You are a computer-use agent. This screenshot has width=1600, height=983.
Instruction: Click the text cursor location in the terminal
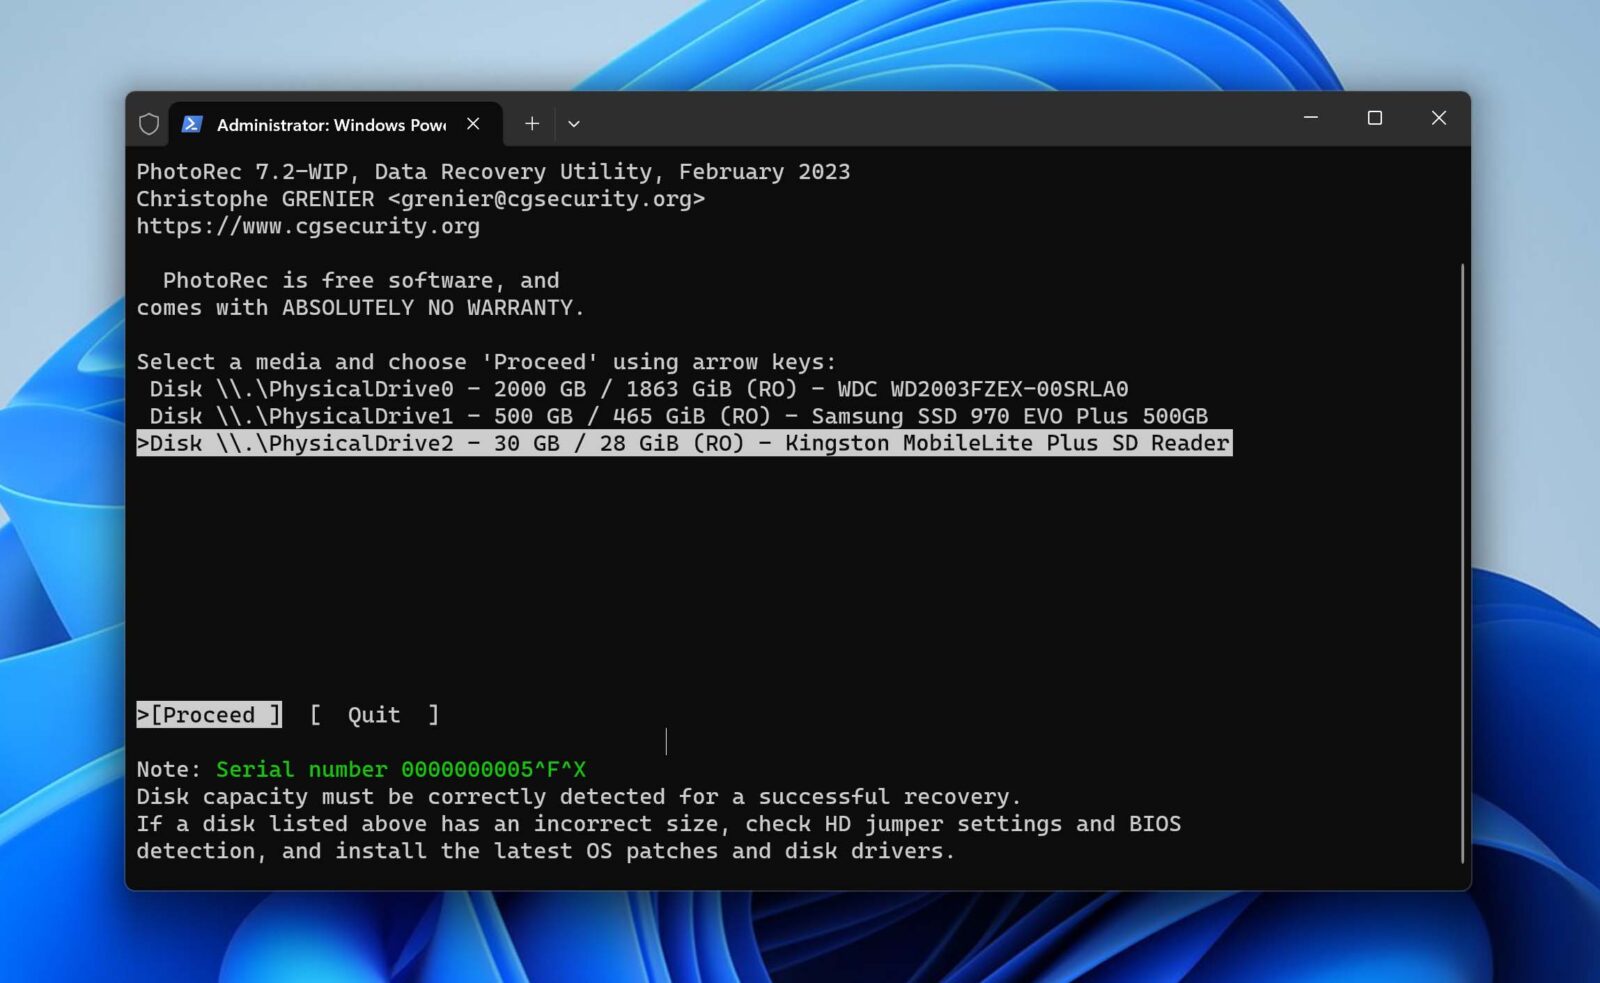coord(667,742)
